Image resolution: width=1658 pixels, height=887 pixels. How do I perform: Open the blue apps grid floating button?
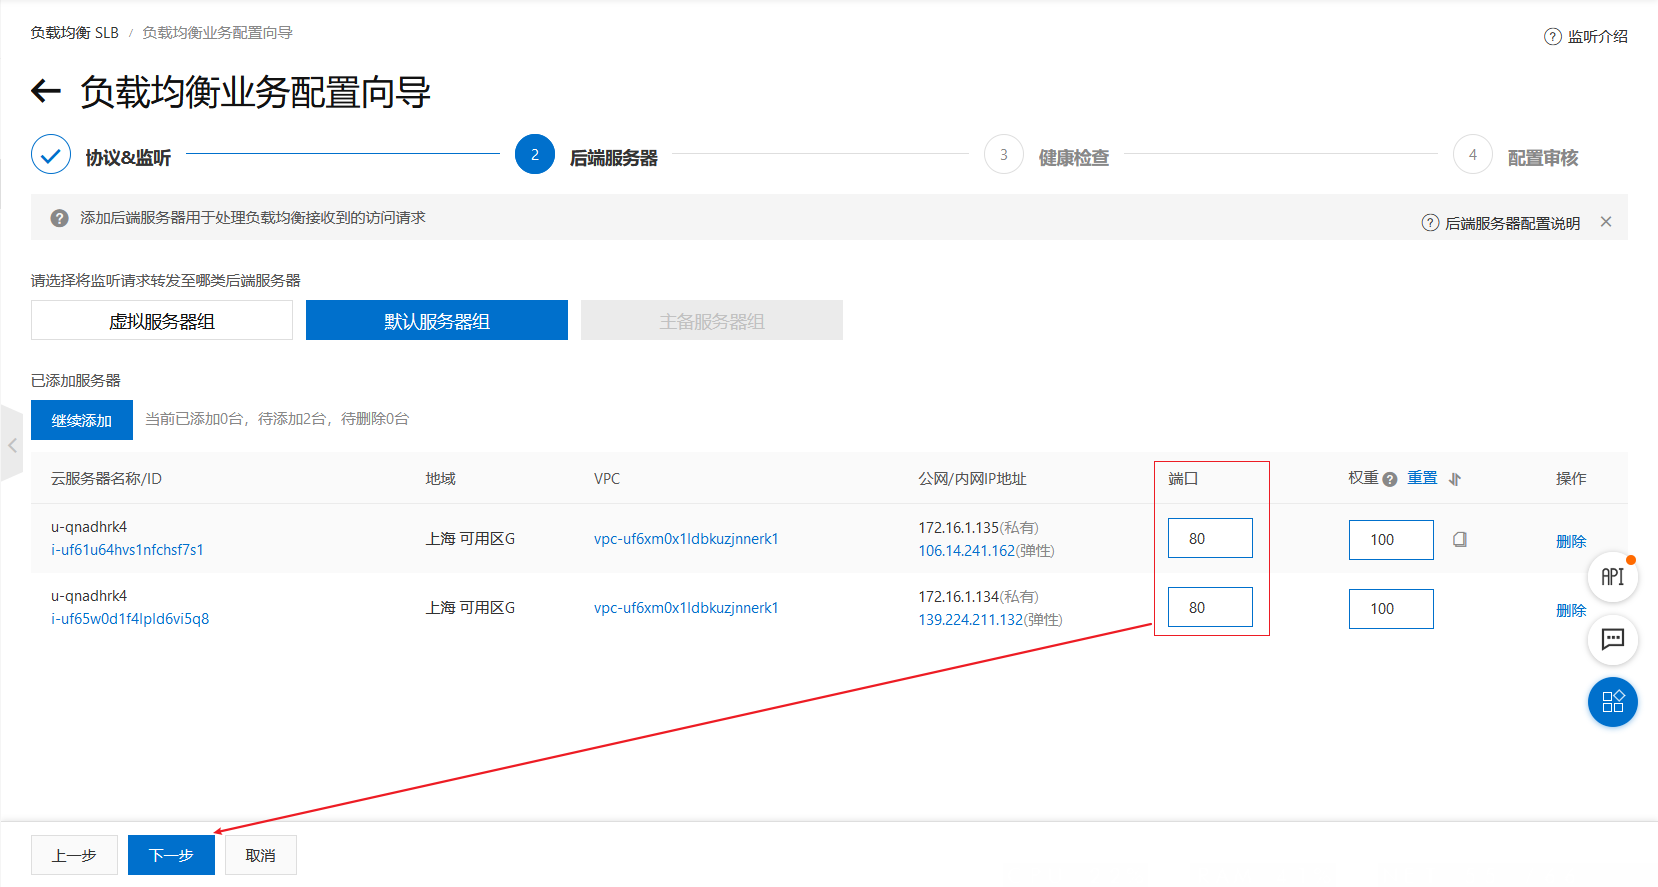click(x=1612, y=702)
